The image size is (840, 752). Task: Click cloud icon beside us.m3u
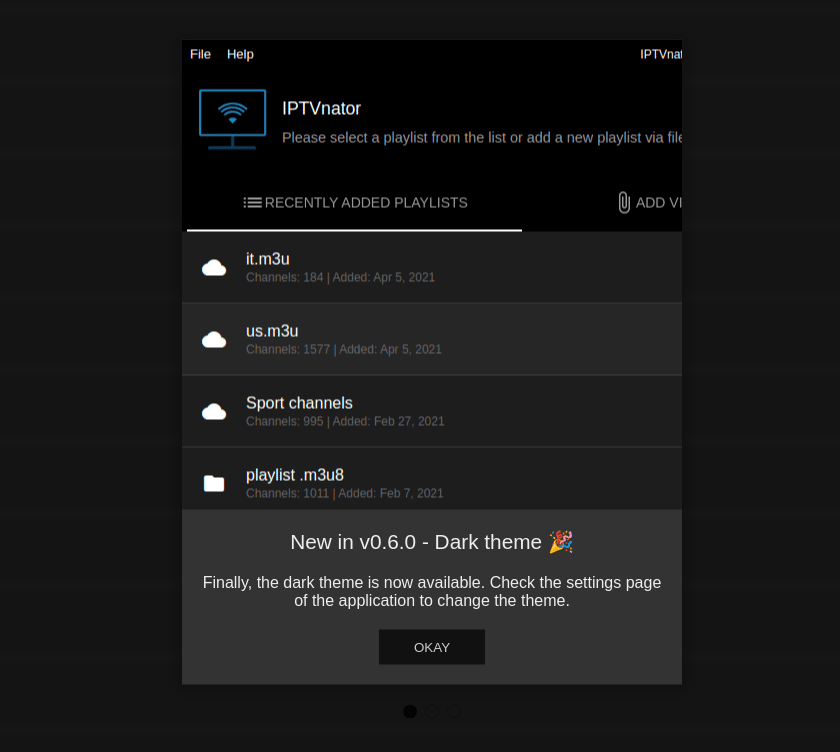click(214, 340)
